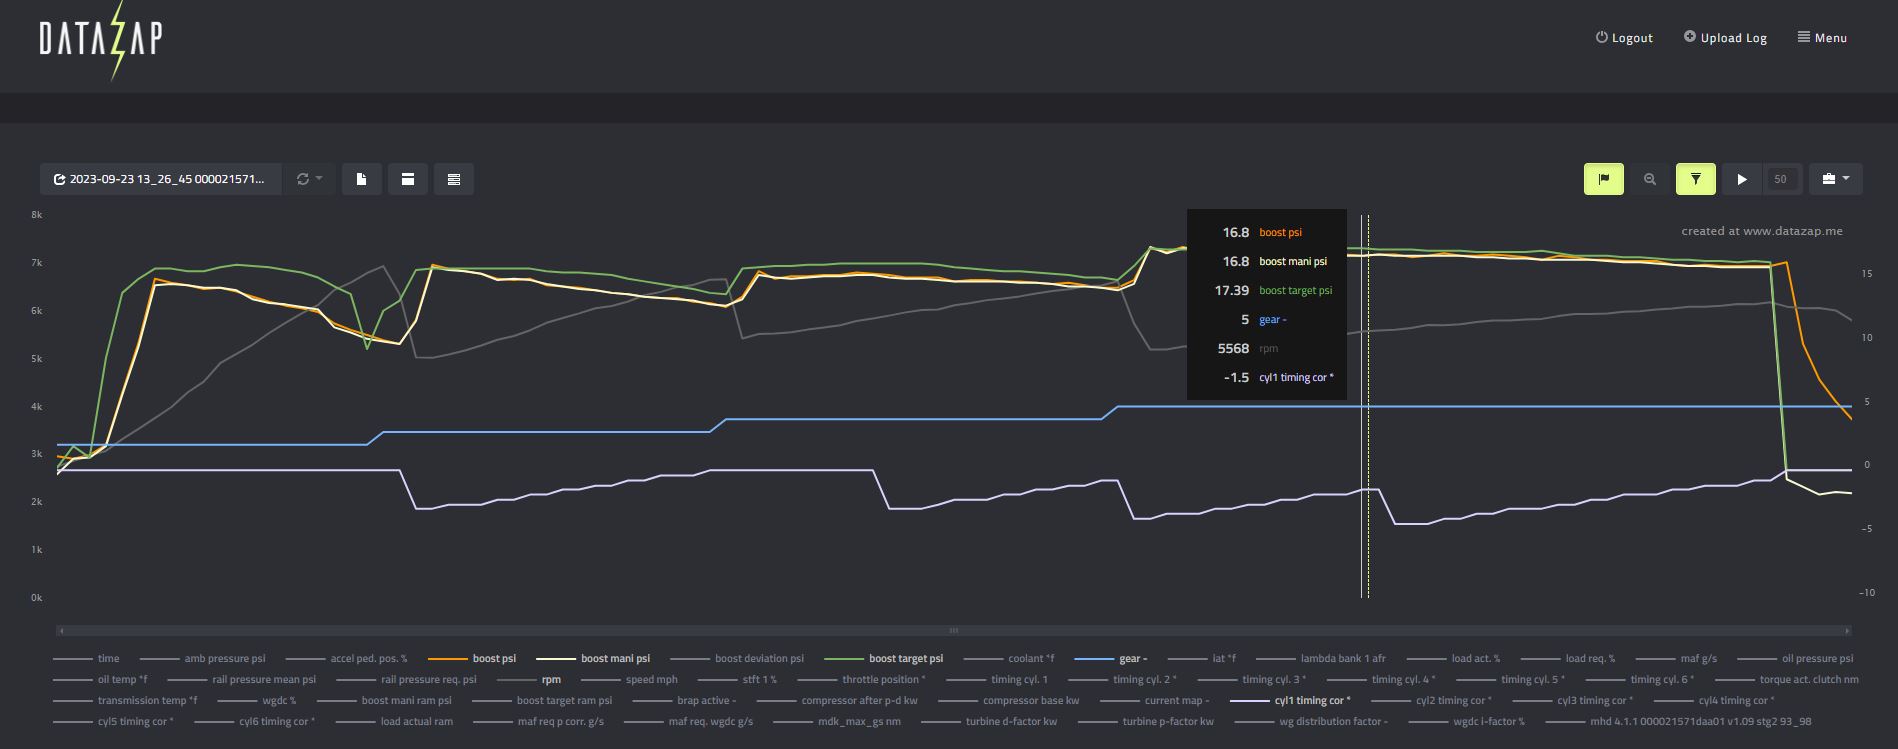Expand the refresh options dropdown
Image resolution: width=1898 pixels, height=749 pixels.
(x=309, y=179)
